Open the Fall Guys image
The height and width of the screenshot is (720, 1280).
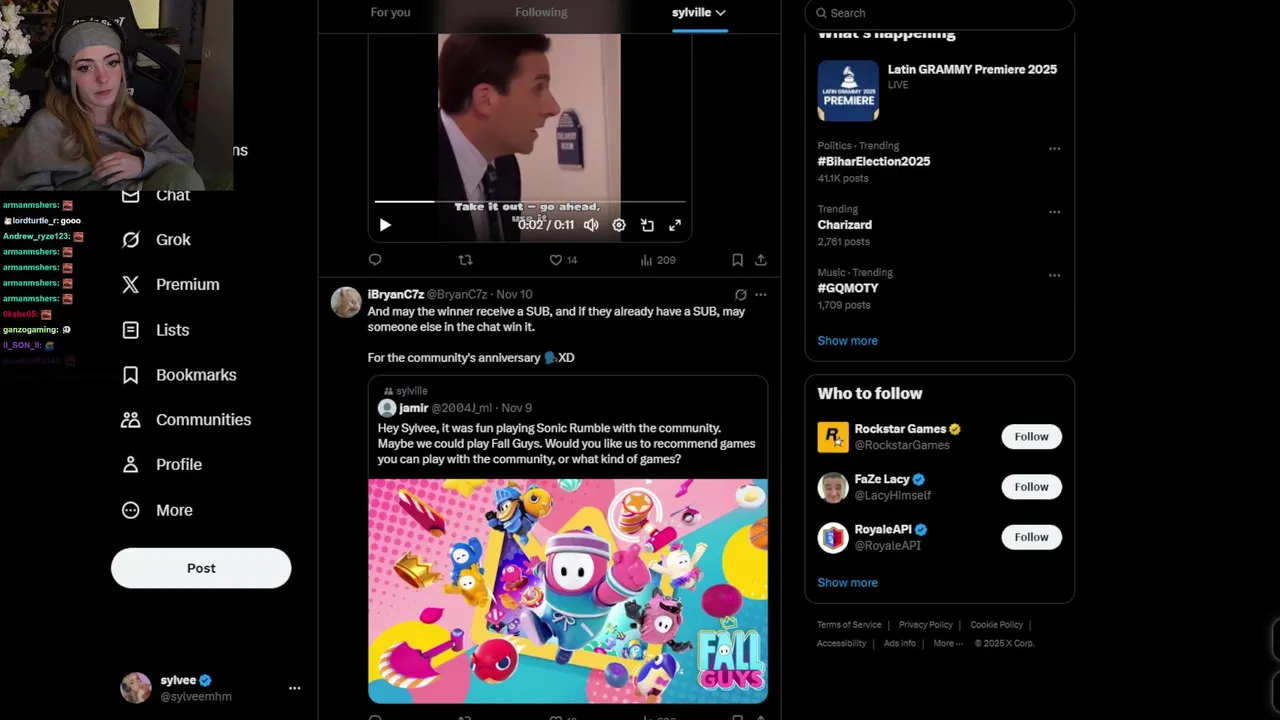click(x=567, y=591)
